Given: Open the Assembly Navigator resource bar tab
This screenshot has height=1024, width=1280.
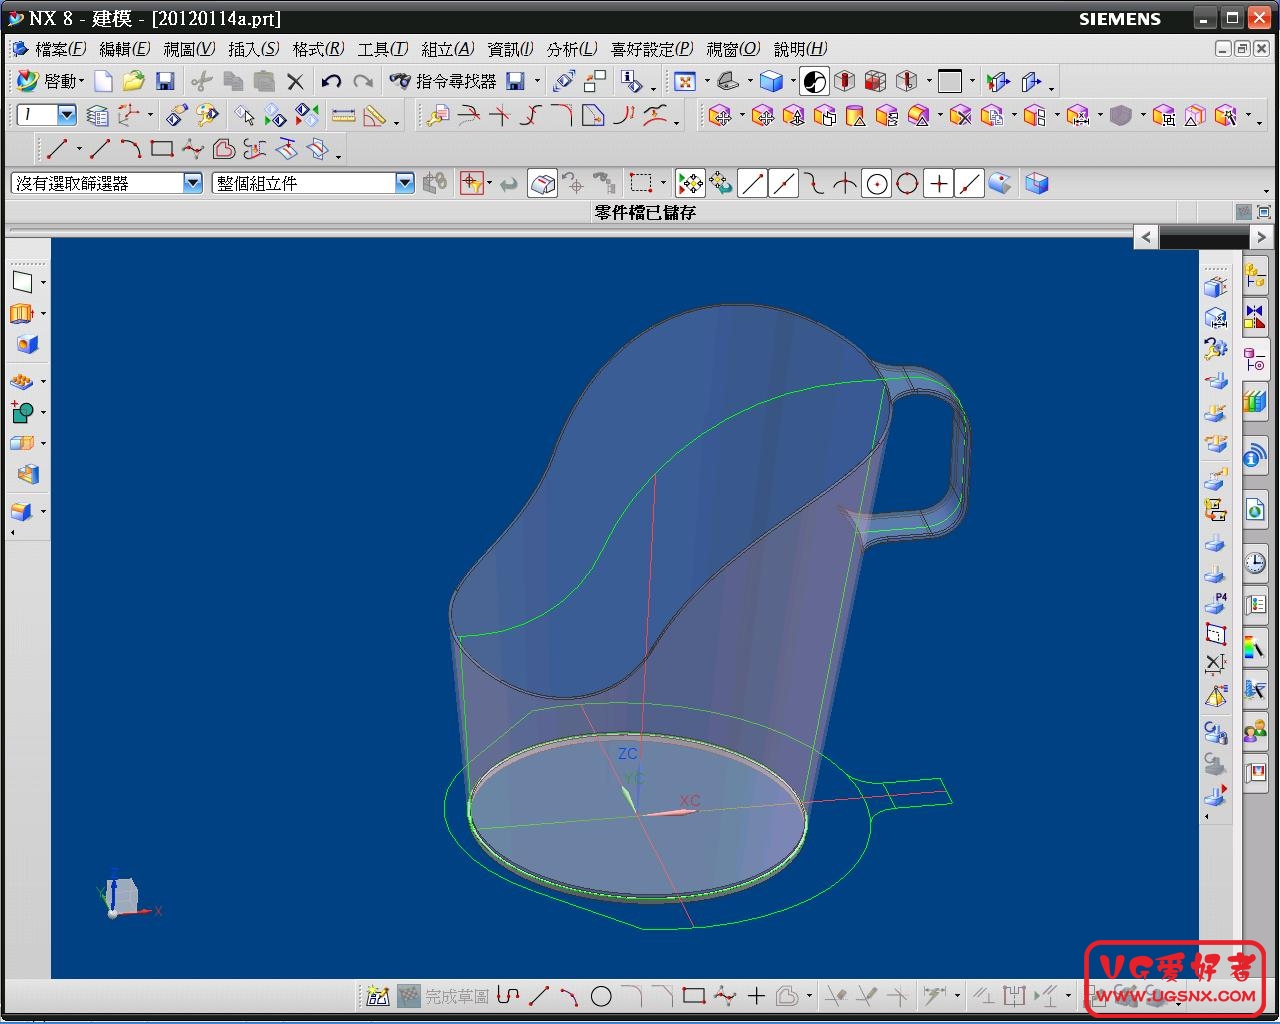Looking at the screenshot, I should [1255, 275].
